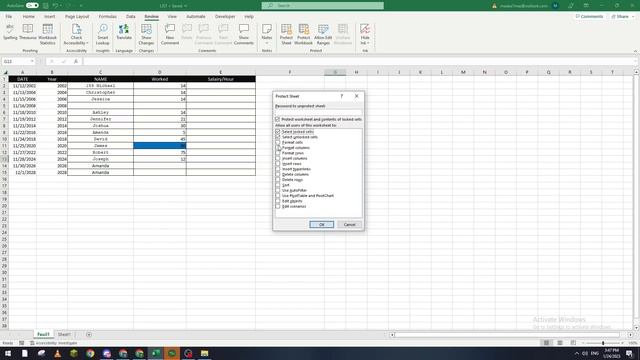Check the Insert rows option

[278, 164]
